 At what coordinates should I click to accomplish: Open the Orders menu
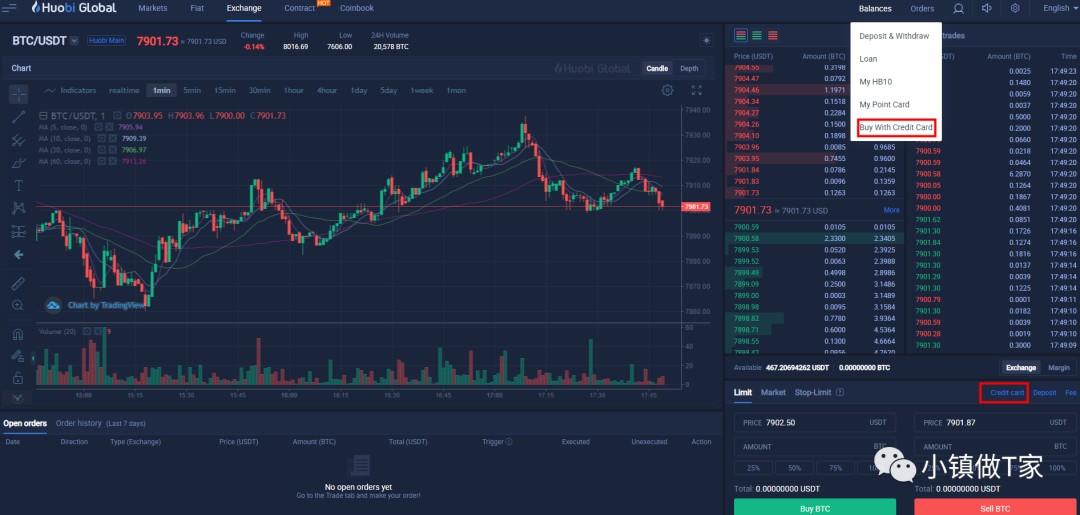922,8
